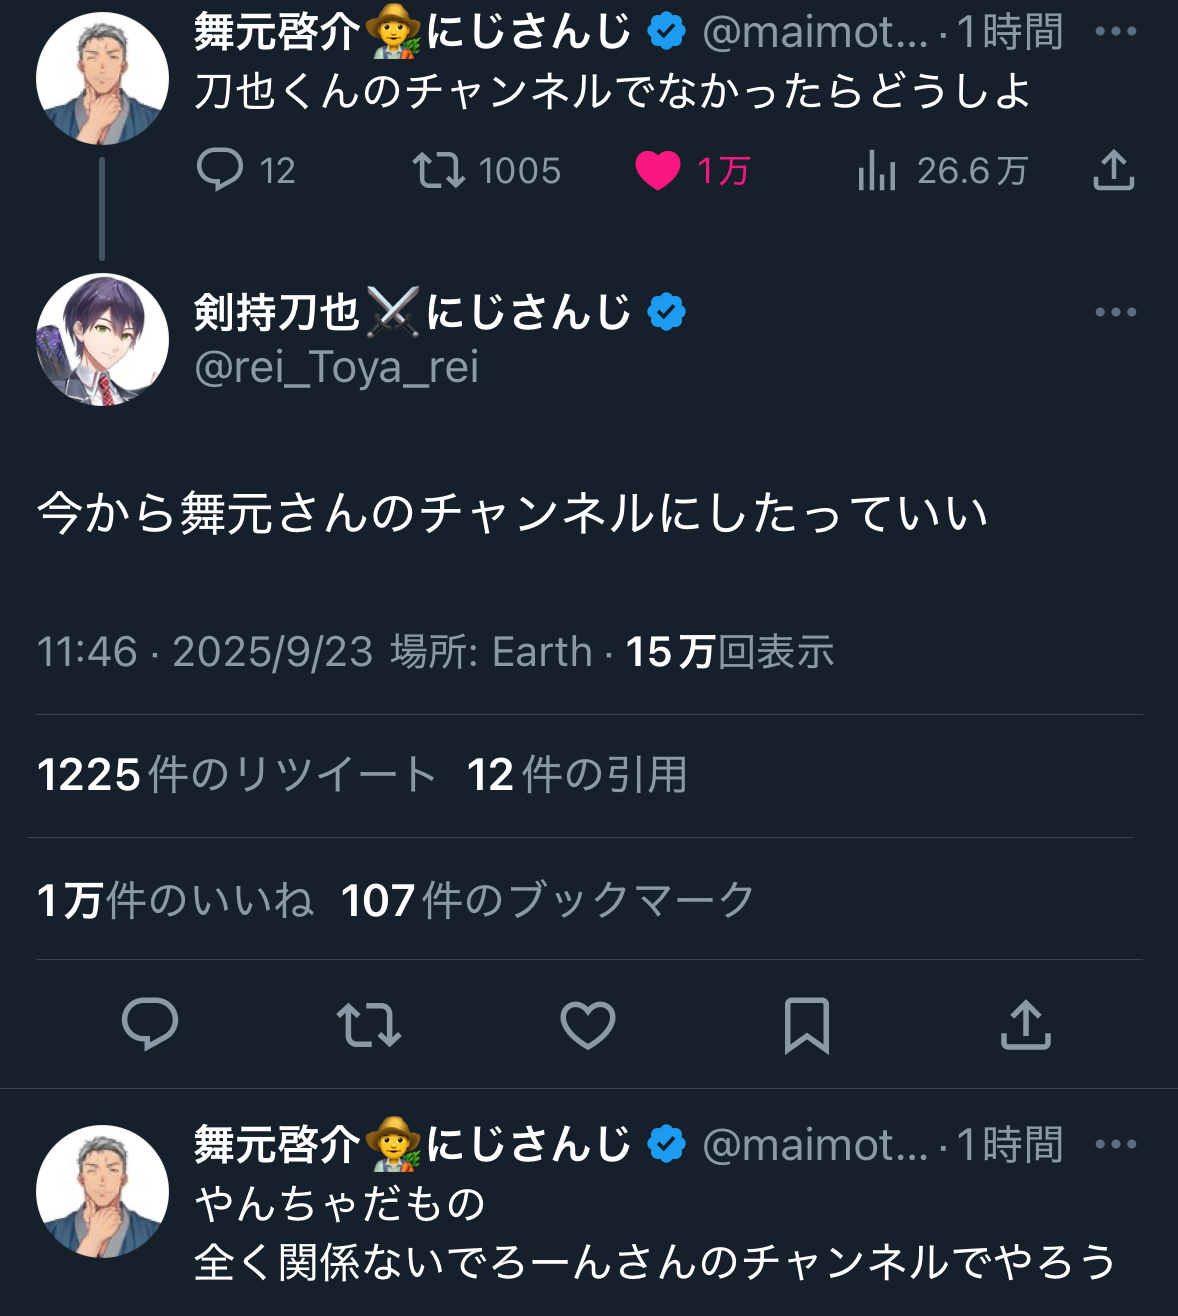Bookmark Kenmochi Toya's main tweet
The width and height of the screenshot is (1178, 1316).
pyautogui.click(x=806, y=1025)
